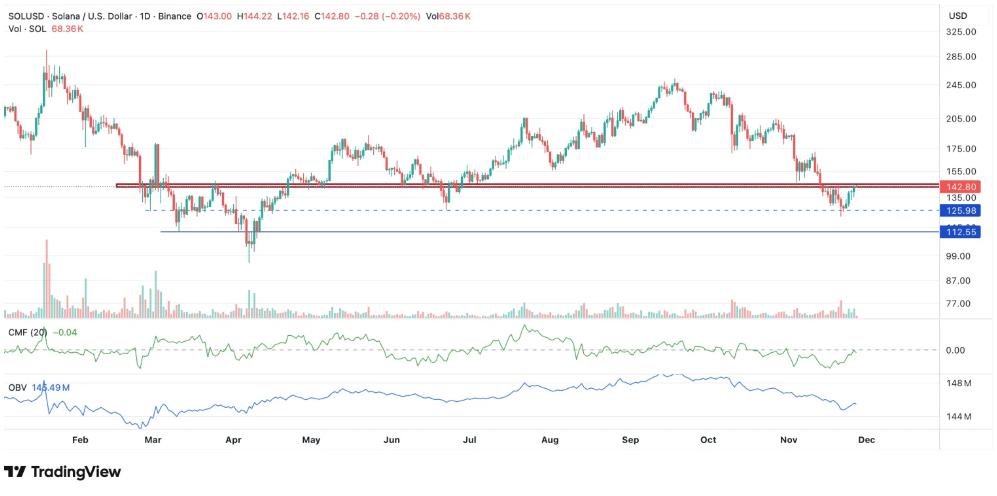Click the 148 M level on OBV axis
This screenshot has width=997, height=496.
tap(959, 384)
